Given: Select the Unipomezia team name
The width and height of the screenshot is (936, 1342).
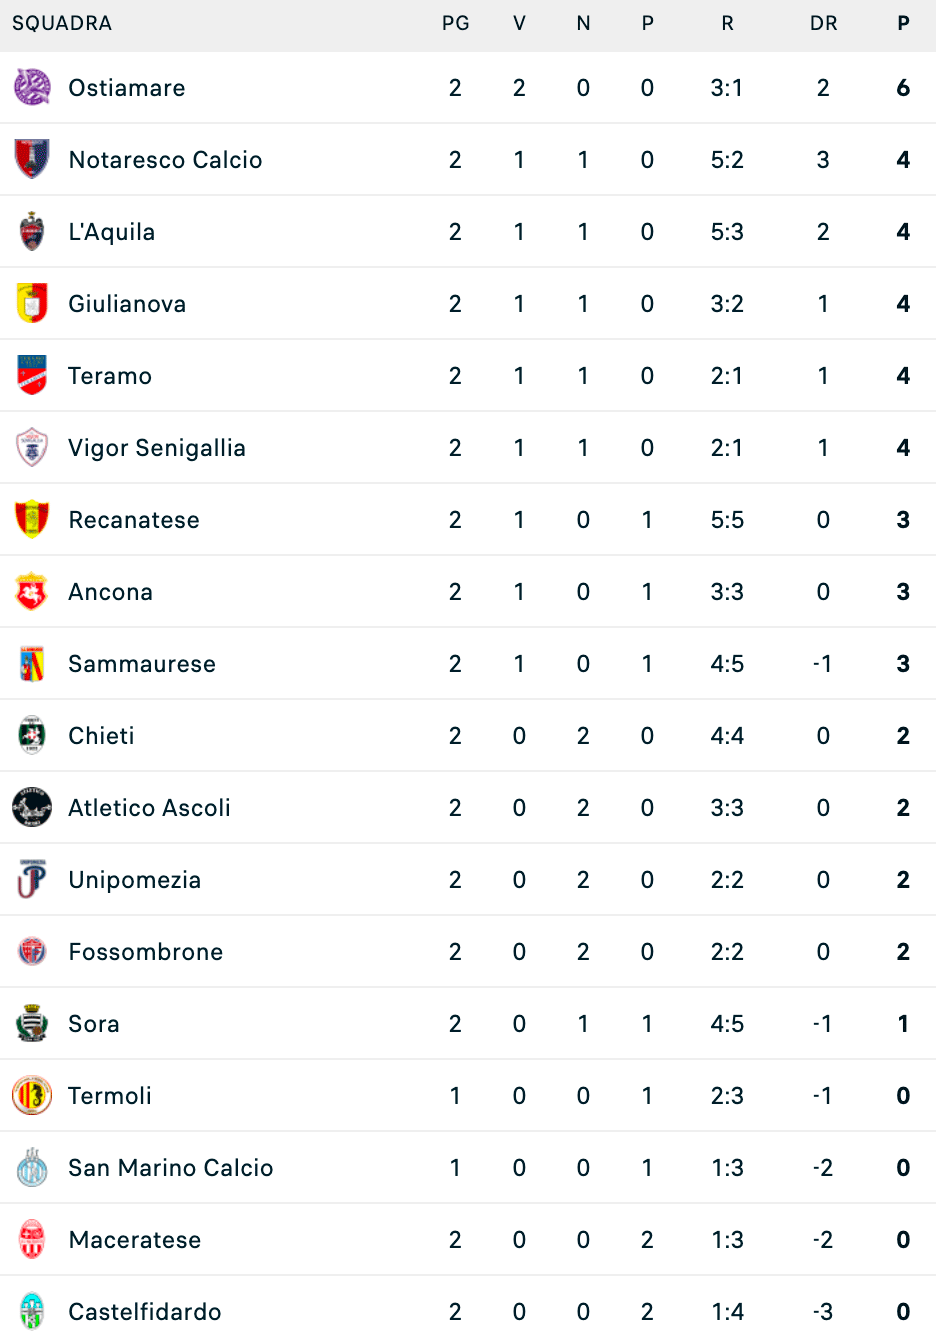Looking at the screenshot, I should click(135, 880).
